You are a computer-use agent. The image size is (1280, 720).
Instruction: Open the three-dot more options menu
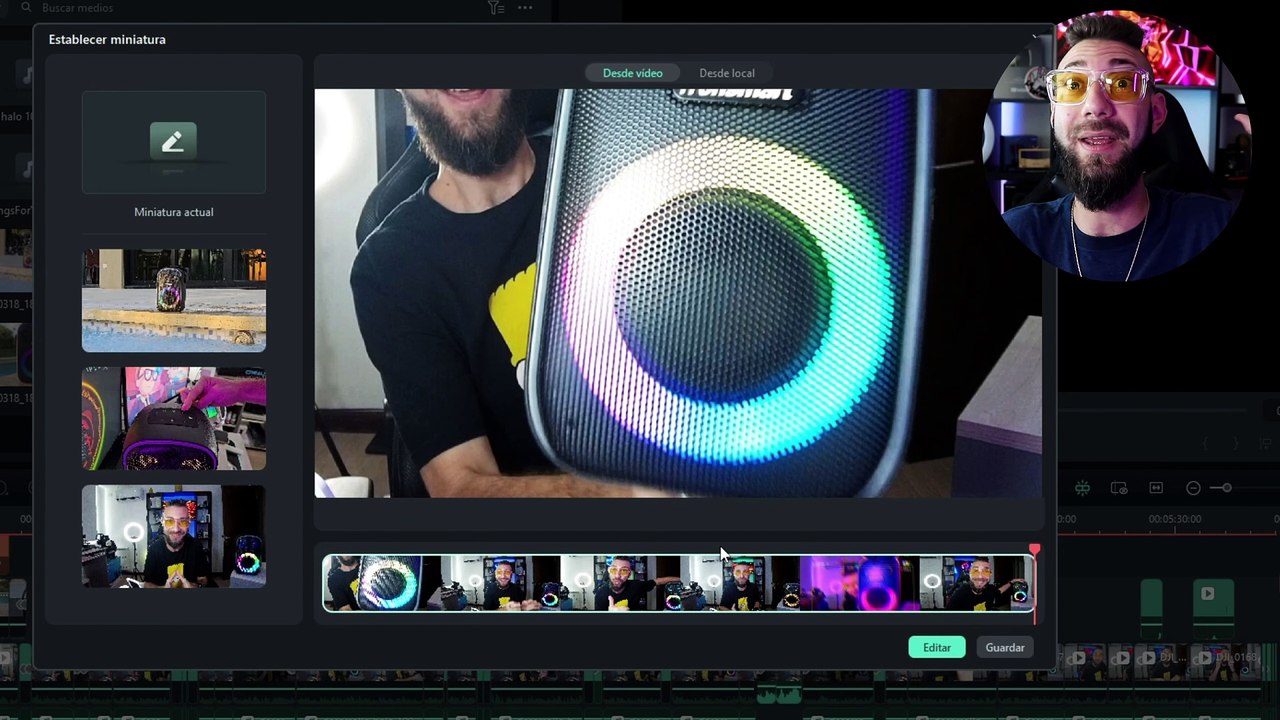pos(525,8)
